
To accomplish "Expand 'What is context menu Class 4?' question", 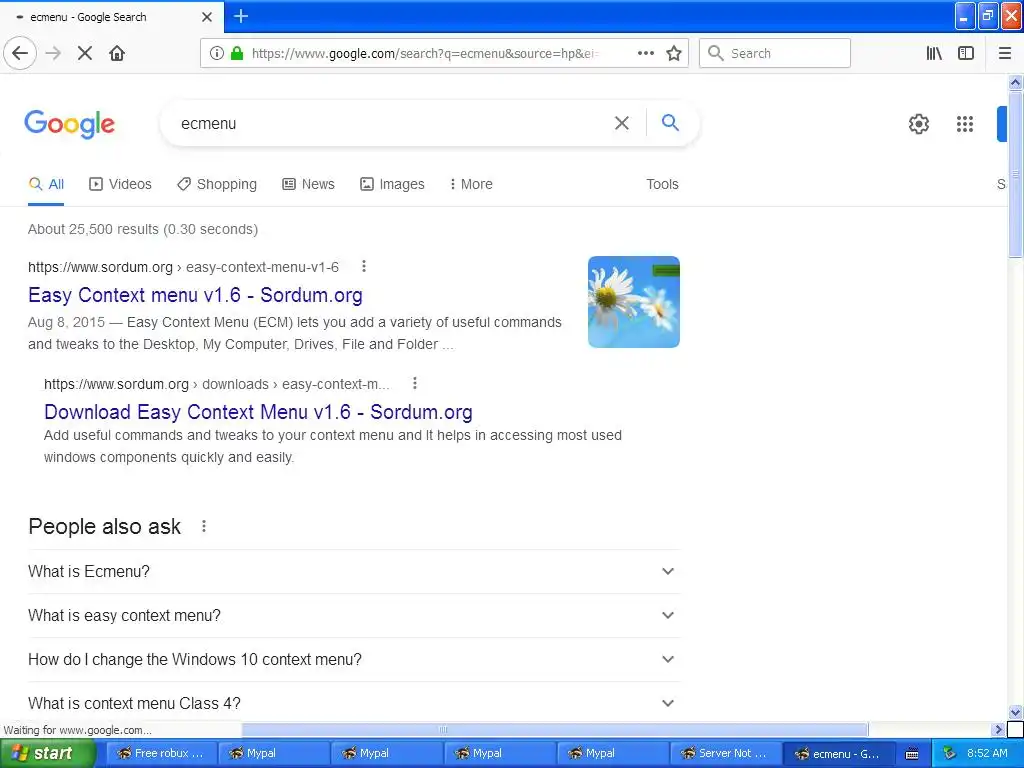I will coord(353,703).
